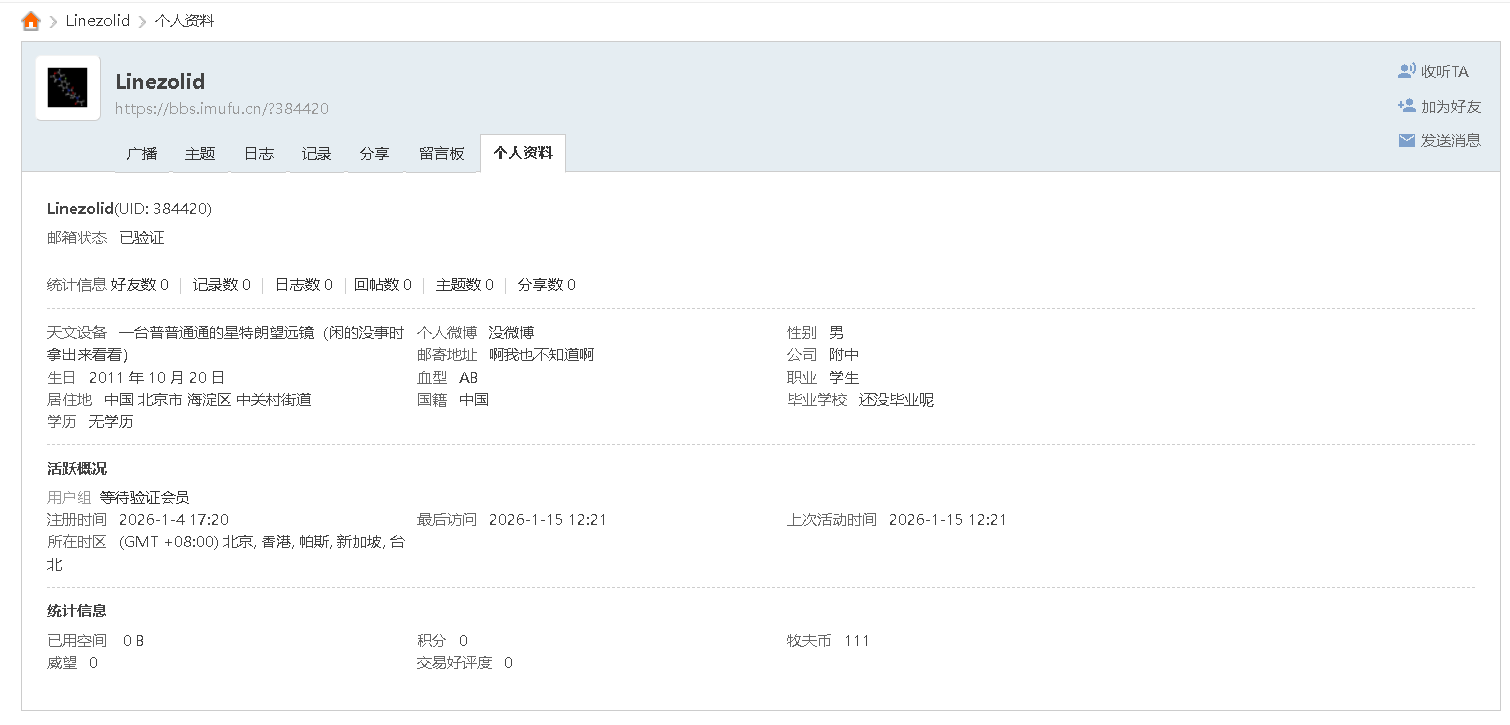Viewport: 1510px width, 725px height.
Task: Click the profile URL under the username
Action: click(x=222, y=108)
